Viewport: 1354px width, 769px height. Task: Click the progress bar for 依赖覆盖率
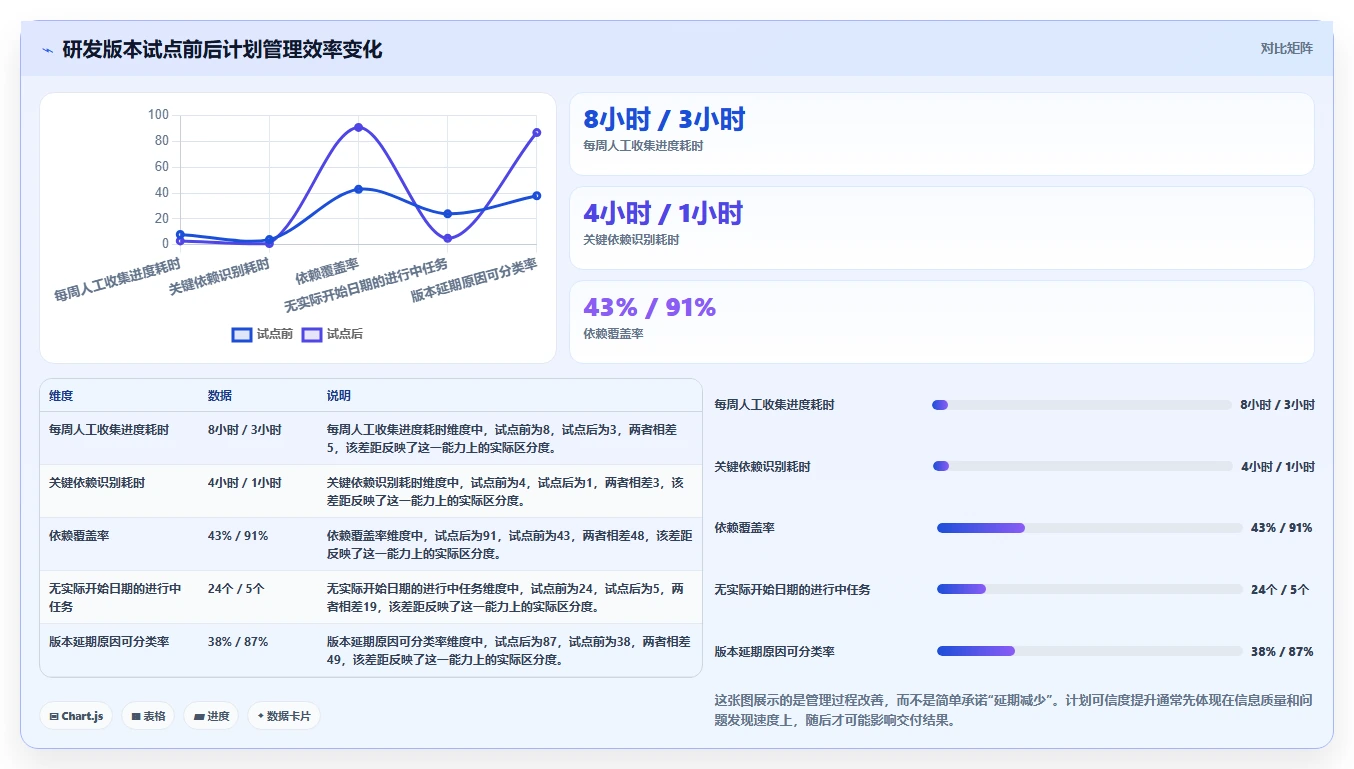1090,528
